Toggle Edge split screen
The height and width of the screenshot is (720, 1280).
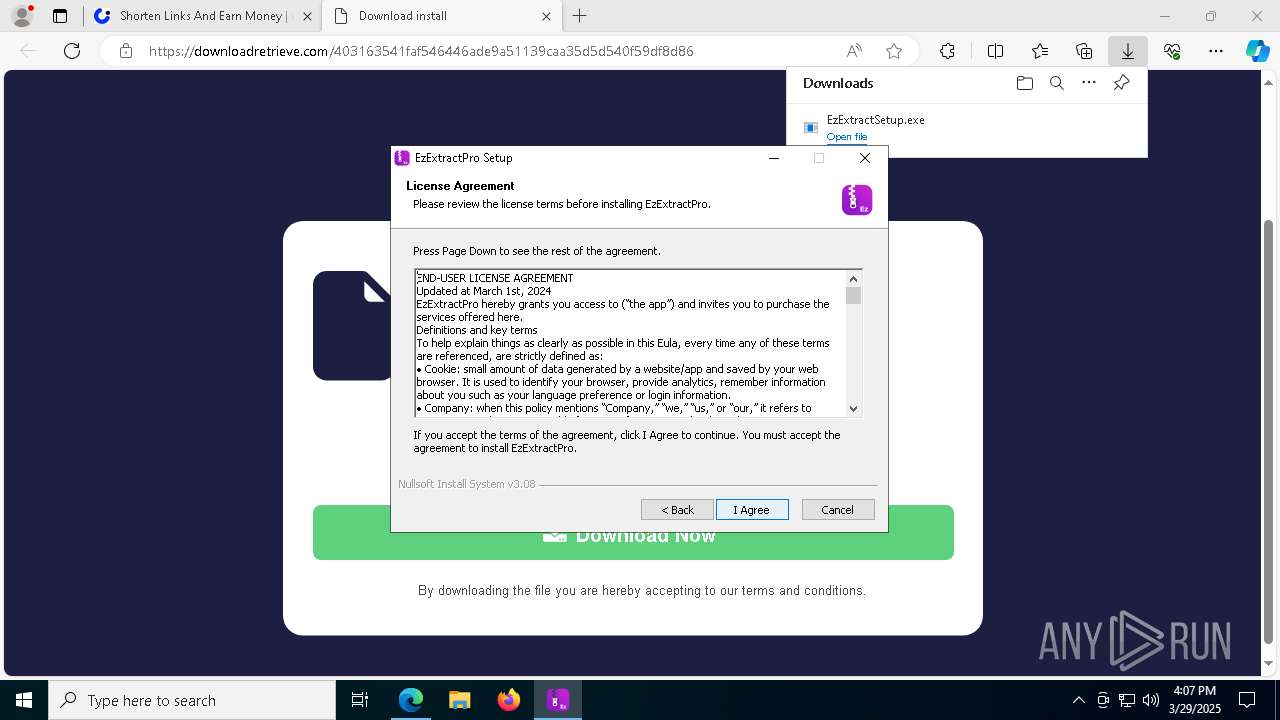tap(995, 51)
